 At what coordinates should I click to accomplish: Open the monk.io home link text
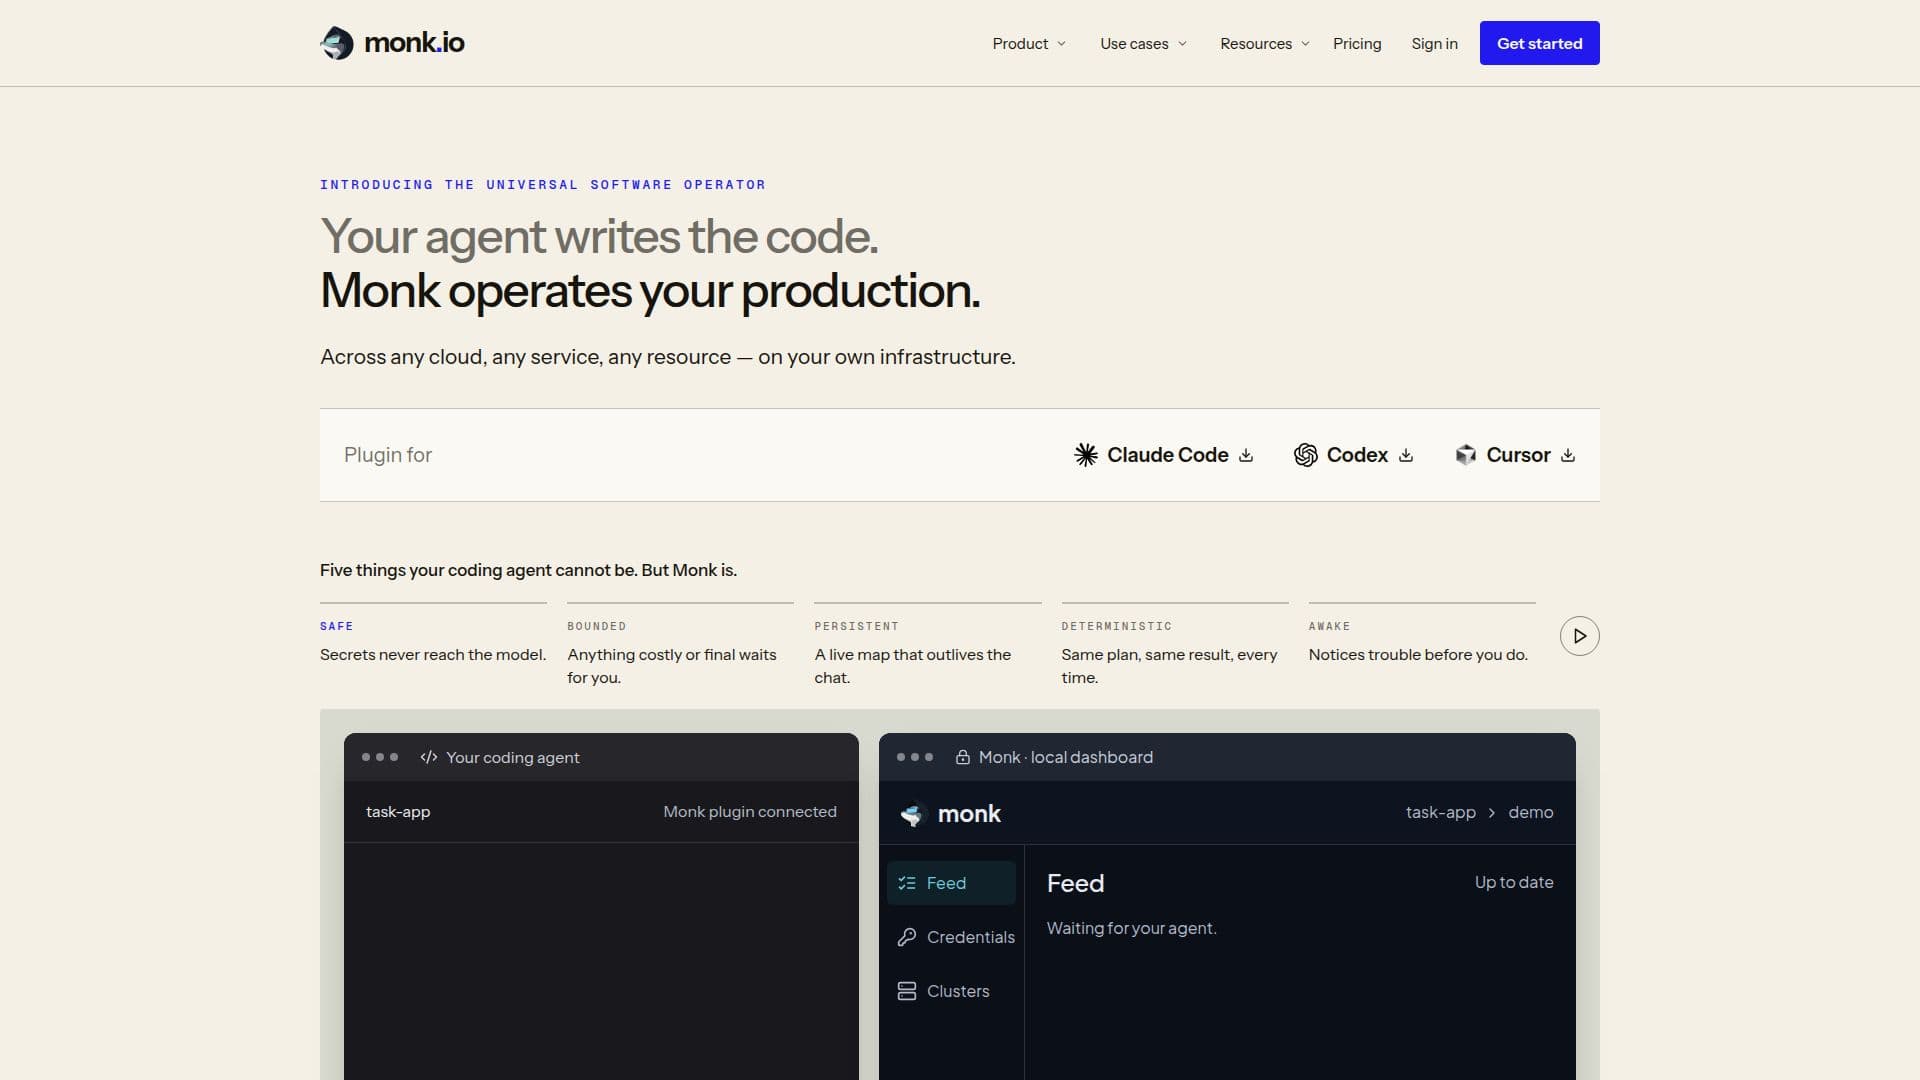pos(414,43)
